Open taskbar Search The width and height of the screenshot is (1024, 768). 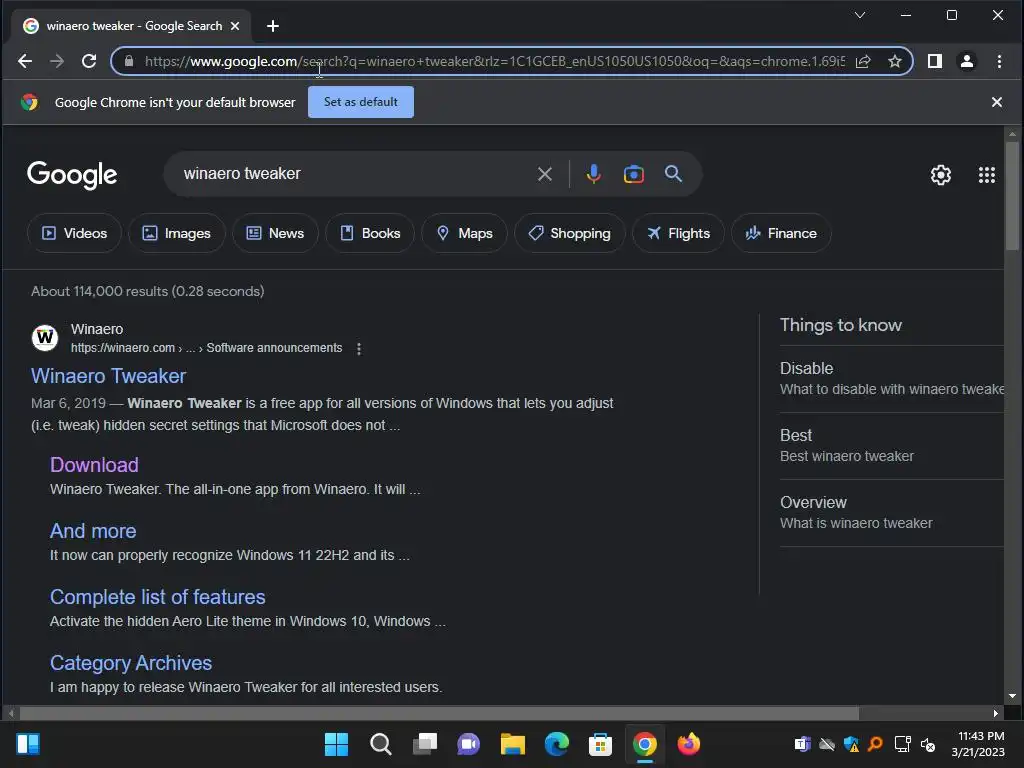click(x=381, y=744)
